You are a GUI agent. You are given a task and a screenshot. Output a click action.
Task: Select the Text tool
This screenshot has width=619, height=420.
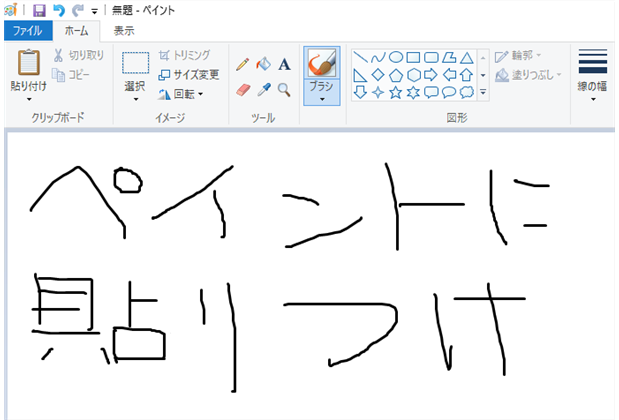click(284, 64)
